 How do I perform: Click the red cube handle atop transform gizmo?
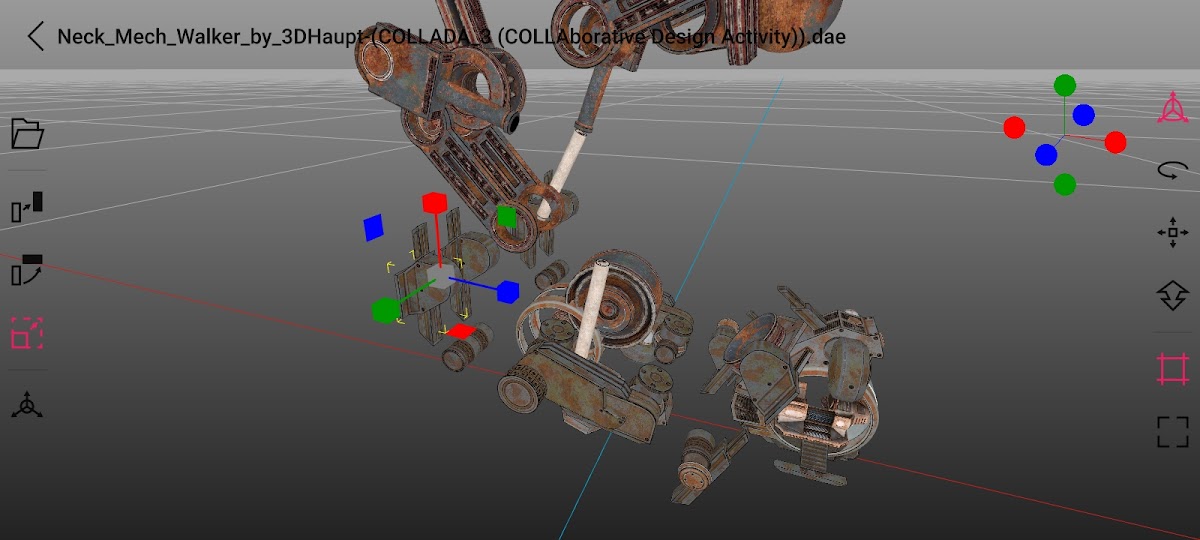433,203
